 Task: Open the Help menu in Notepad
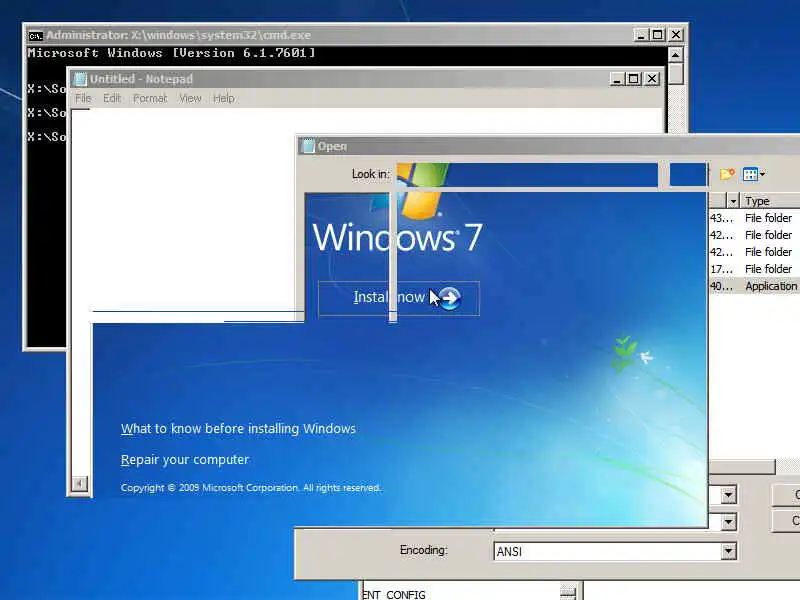(x=223, y=98)
